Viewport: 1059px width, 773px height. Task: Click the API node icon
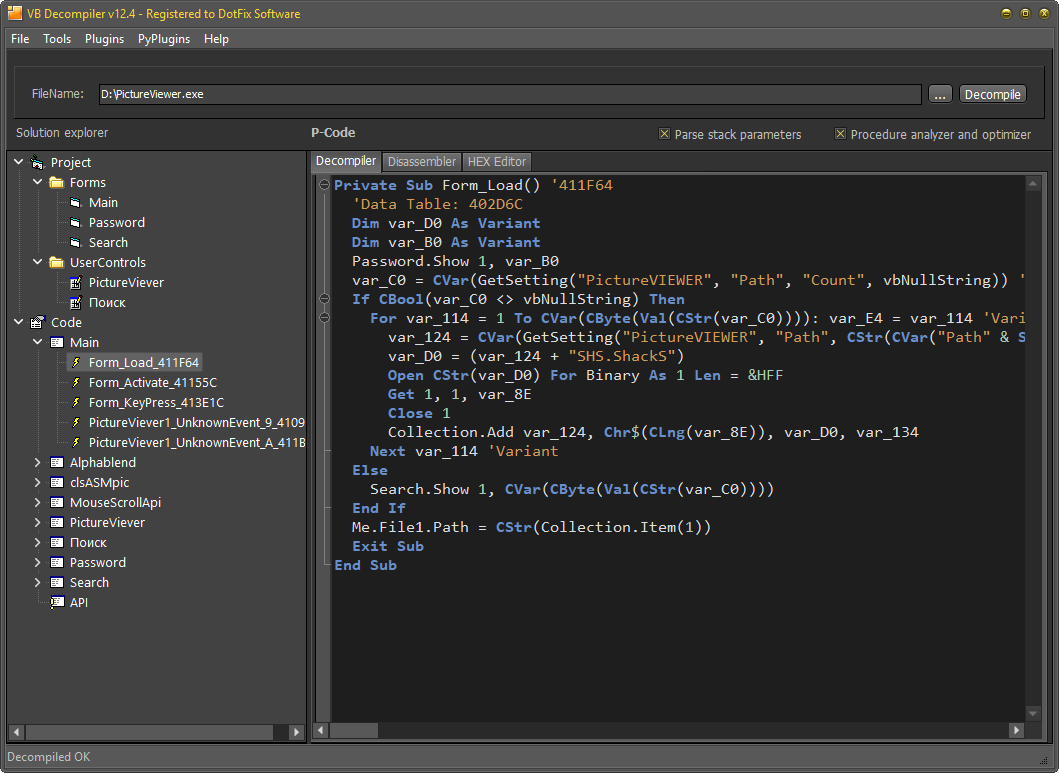(x=57, y=603)
